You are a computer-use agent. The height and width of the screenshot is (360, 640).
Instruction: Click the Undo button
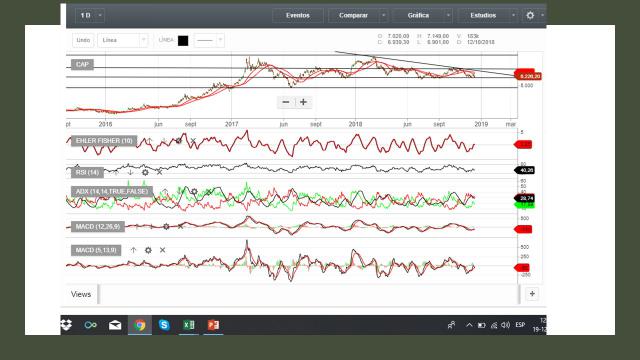[83, 40]
